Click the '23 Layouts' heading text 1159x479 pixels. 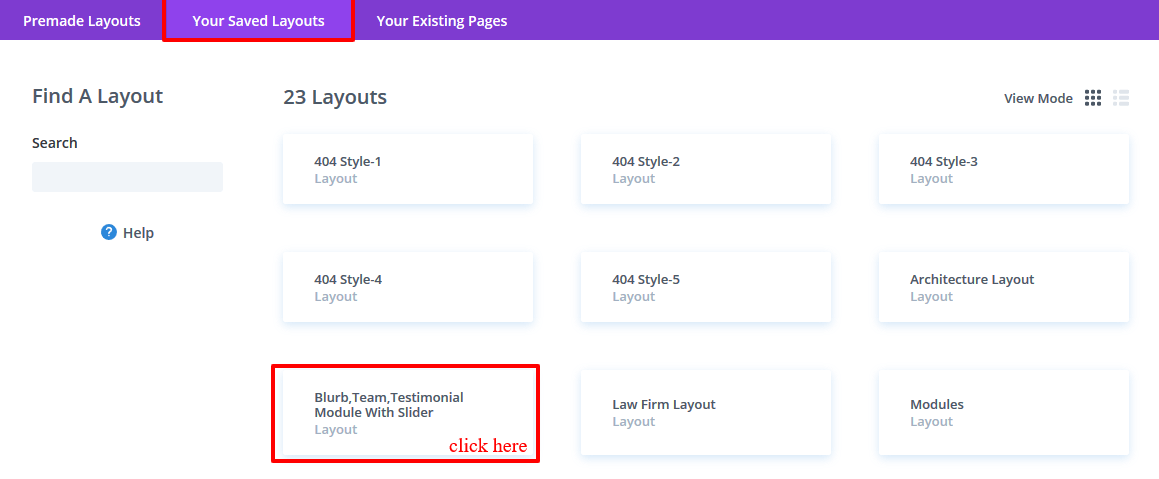click(335, 98)
